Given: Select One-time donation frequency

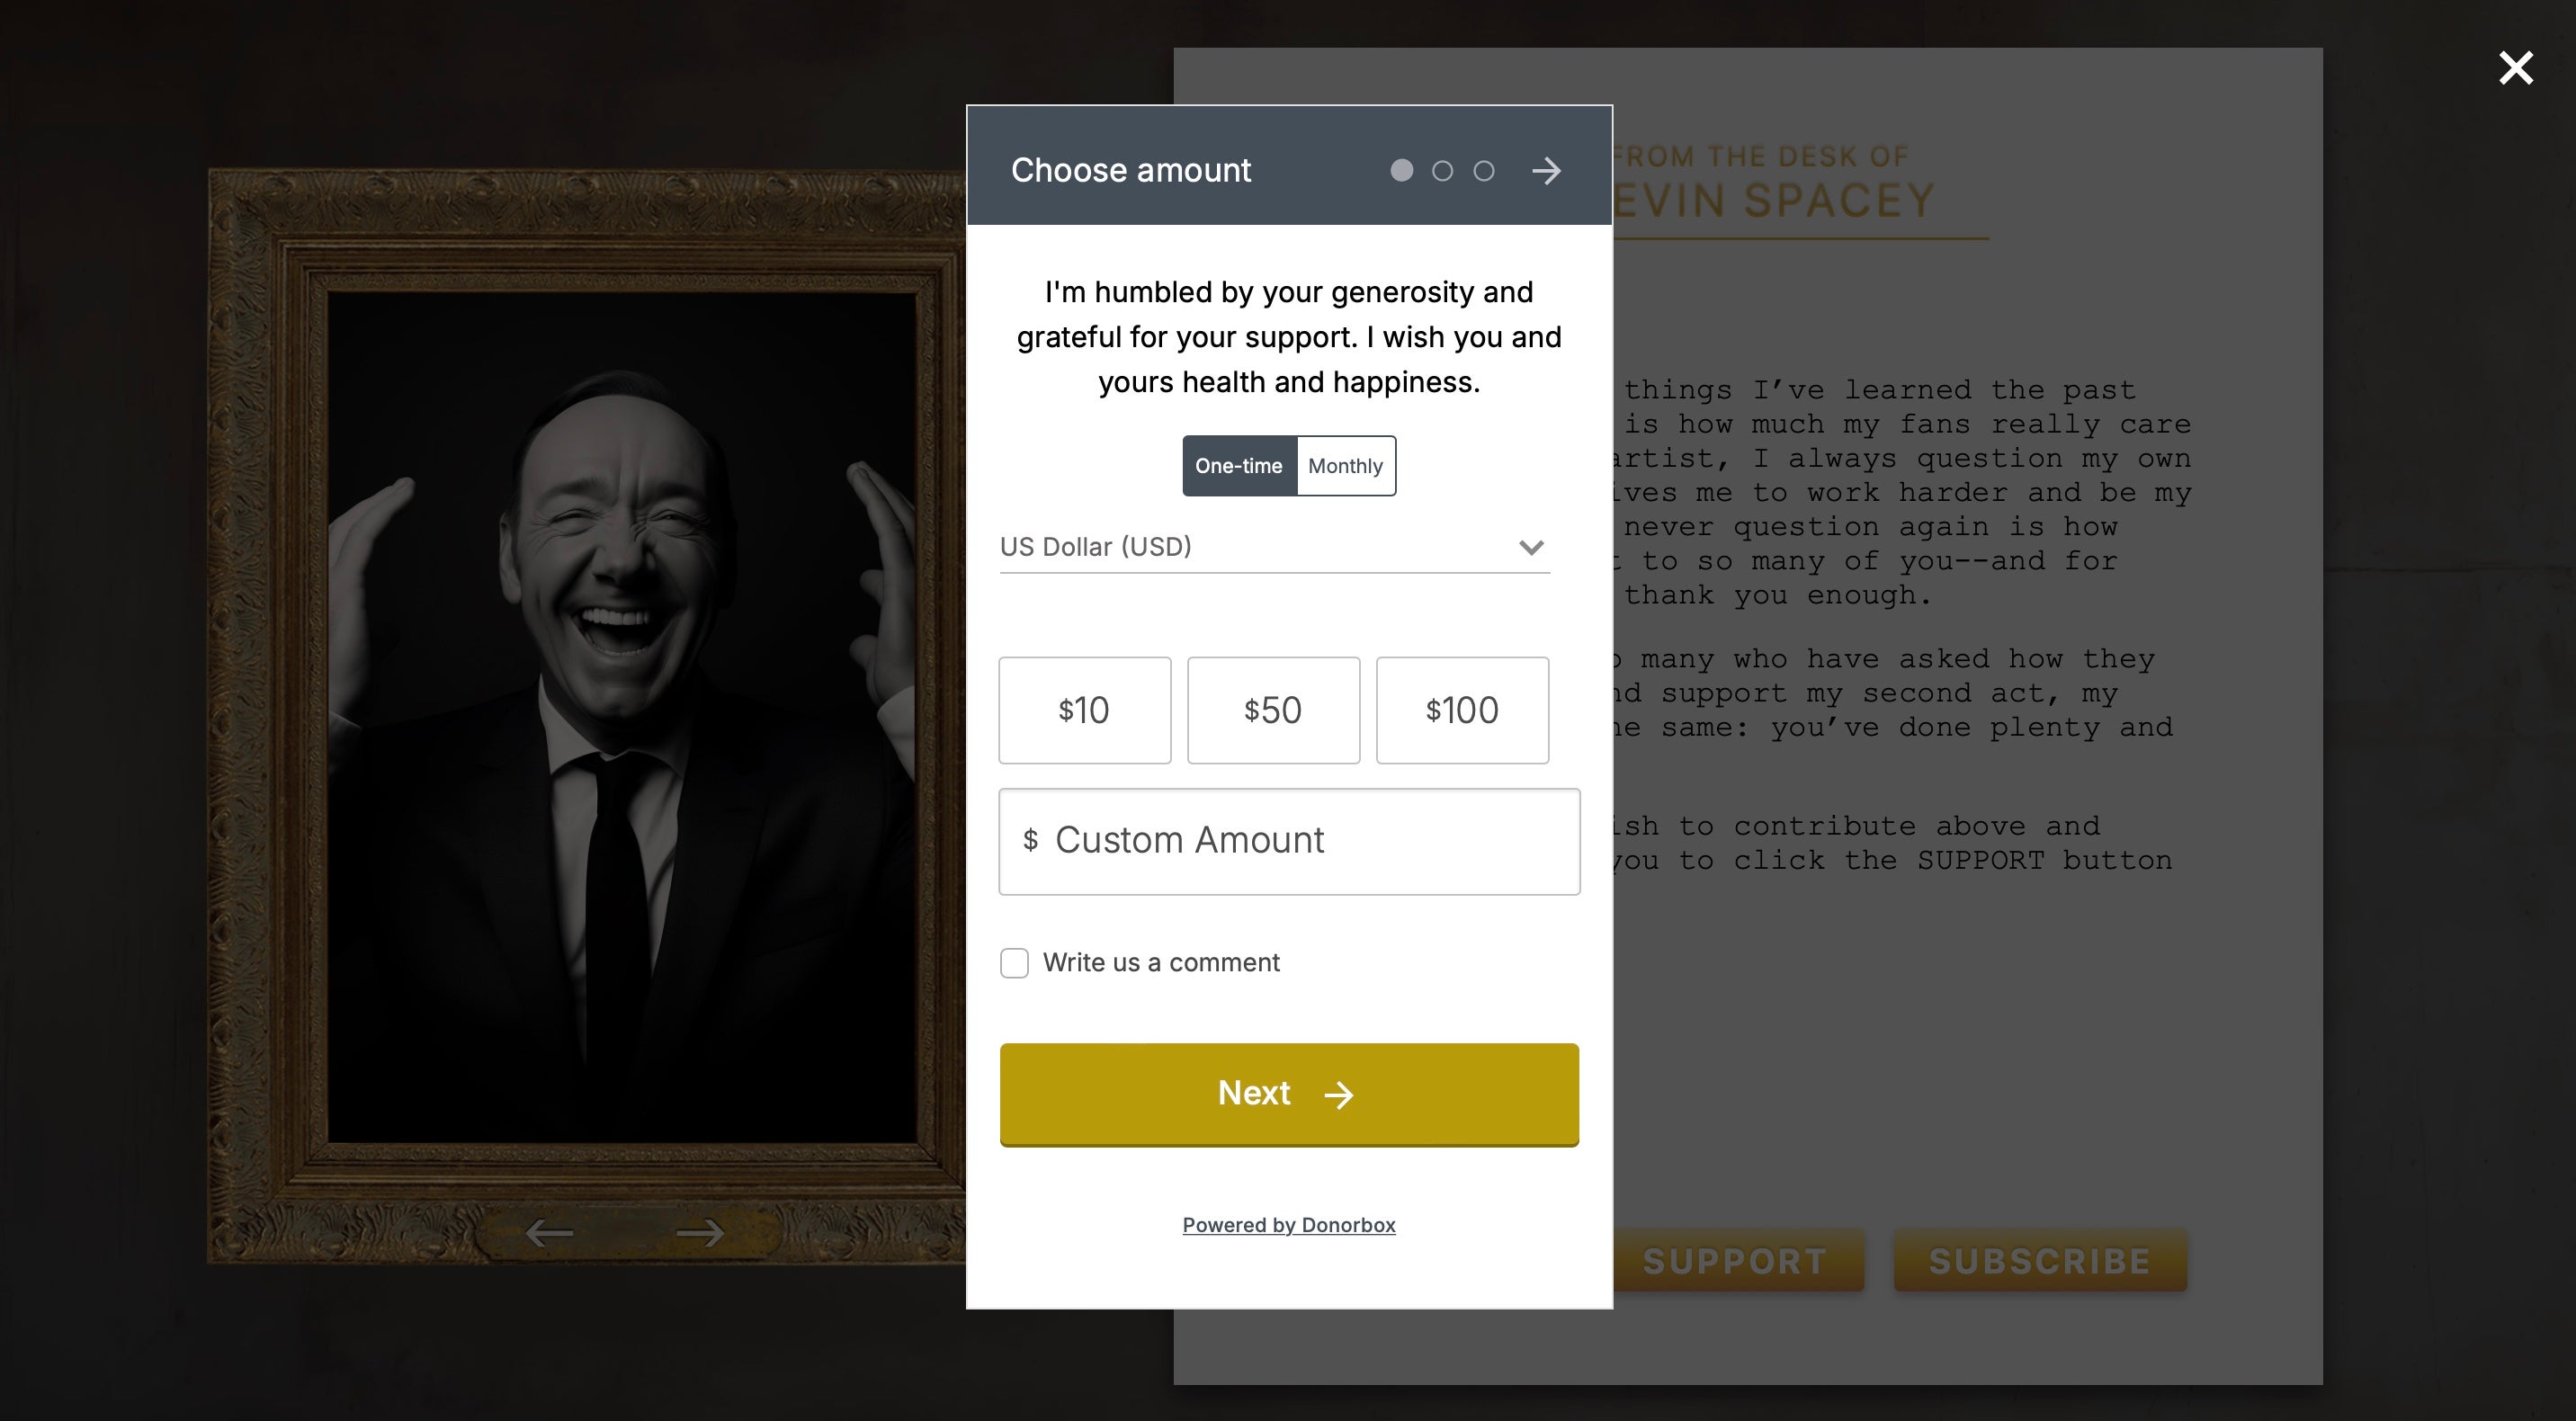Looking at the screenshot, I should pyautogui.click(x=1239, y=466).
